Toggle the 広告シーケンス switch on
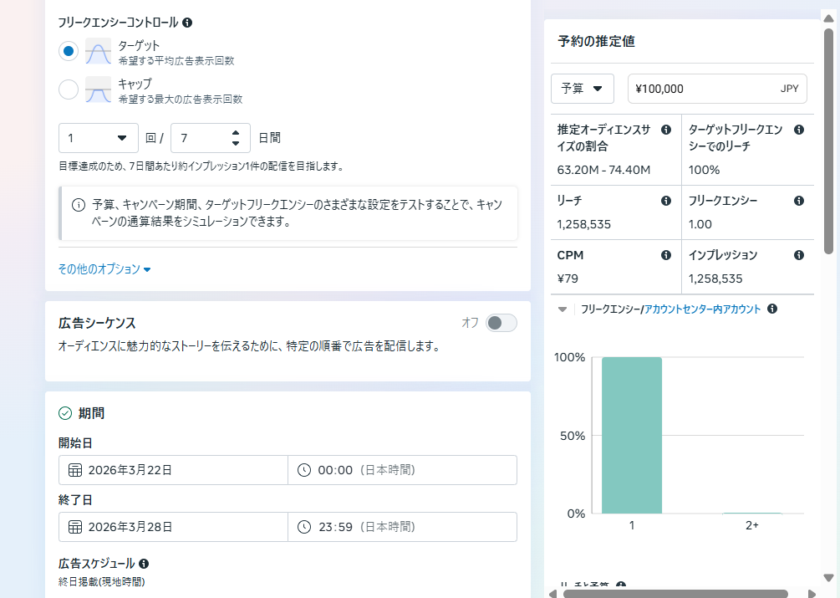The height and width of the screenshot is (598, 840). coord(501,323)
